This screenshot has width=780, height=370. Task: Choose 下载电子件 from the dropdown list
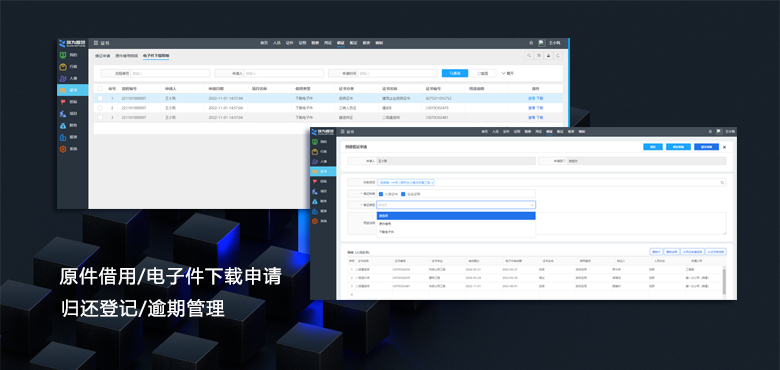point(456,232)
